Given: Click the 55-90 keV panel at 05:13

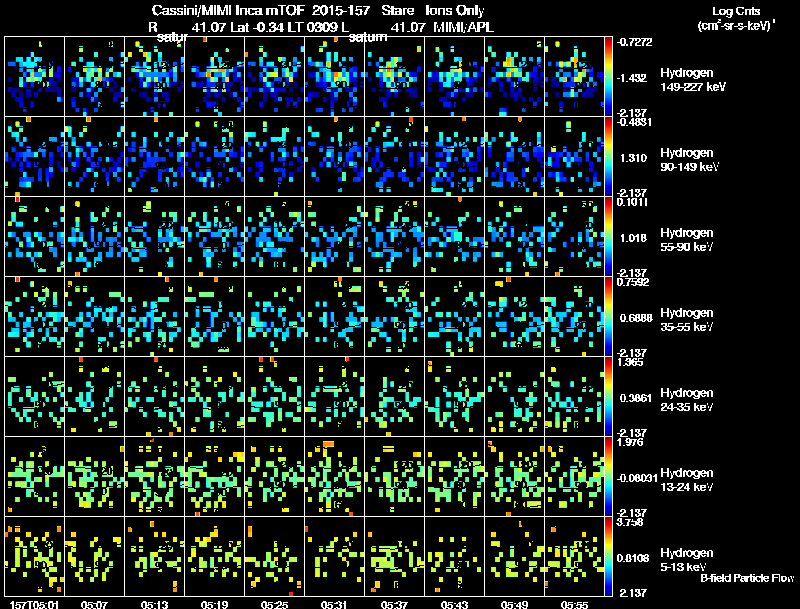Looking at the screenshot, I should click(155, 237).
